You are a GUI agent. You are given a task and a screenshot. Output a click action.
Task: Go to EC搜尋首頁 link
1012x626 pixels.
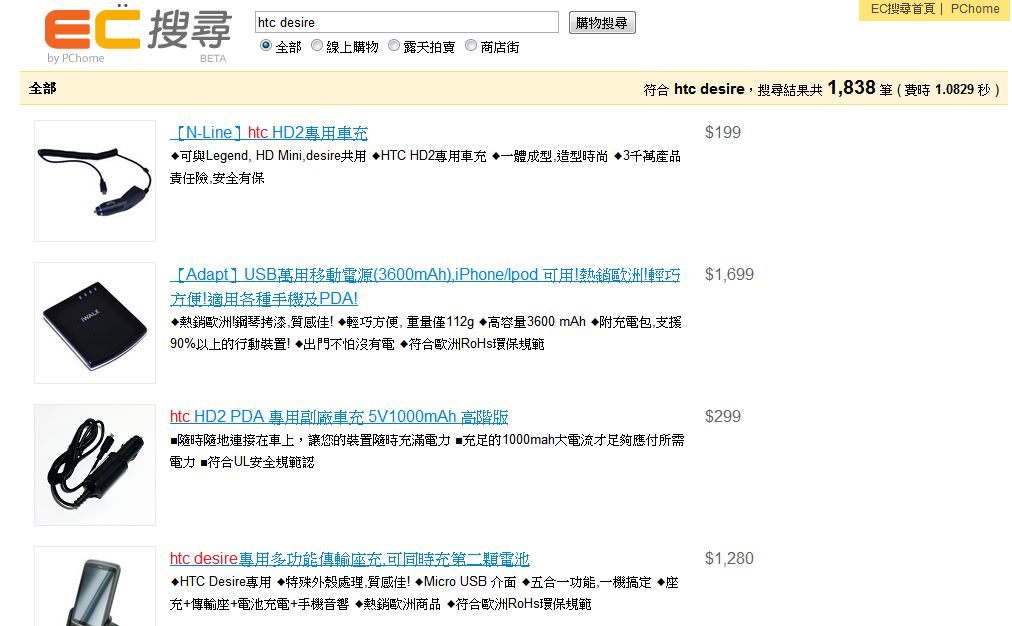902,8
